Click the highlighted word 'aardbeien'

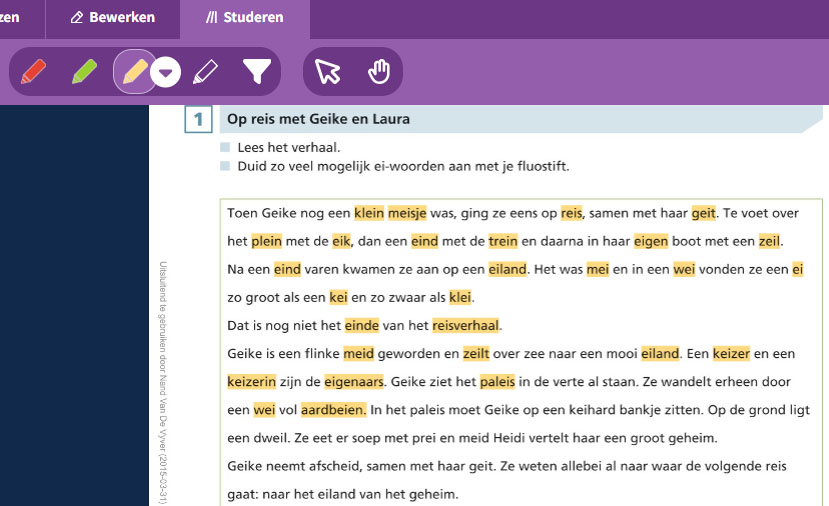(334, 410)
